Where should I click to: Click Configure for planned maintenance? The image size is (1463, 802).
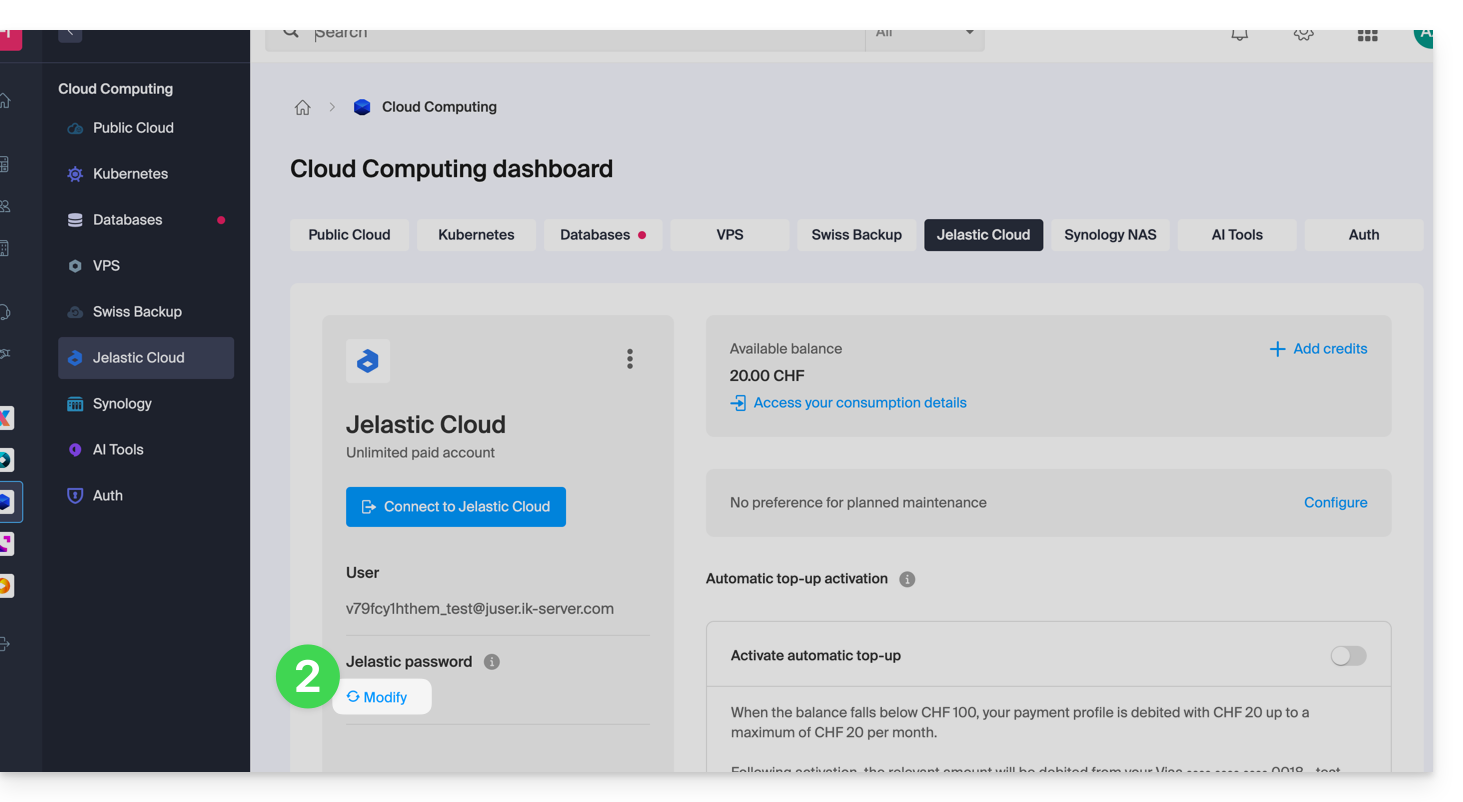tap(1335, 503)
